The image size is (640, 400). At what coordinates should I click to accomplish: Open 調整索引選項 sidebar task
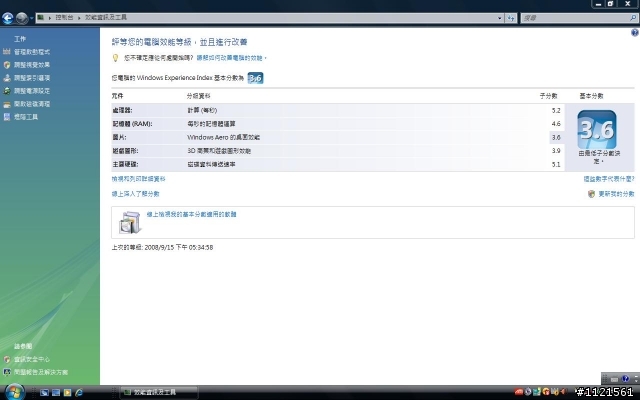[32, 78]
